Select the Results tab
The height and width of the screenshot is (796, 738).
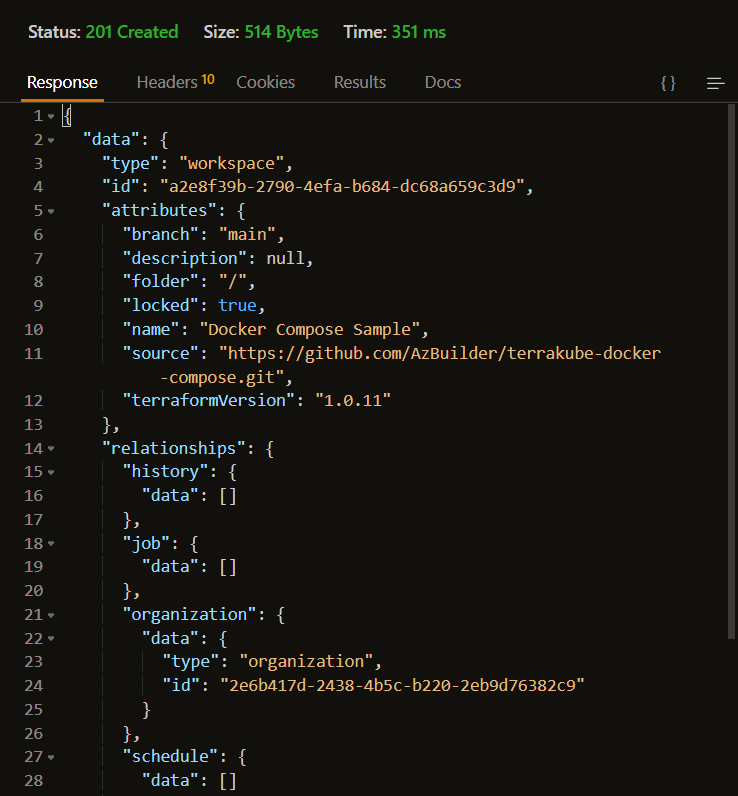pyautogui.click(x=359, y=82)
